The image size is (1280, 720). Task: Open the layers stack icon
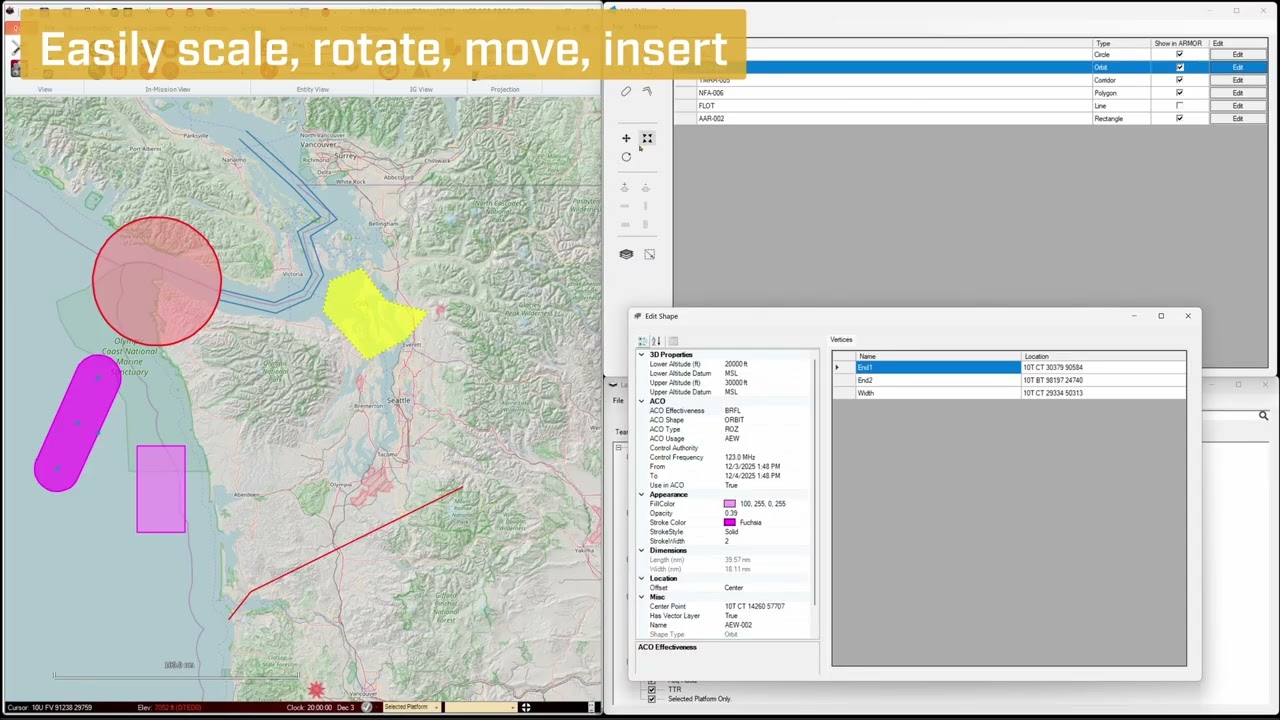coord(626,254)
